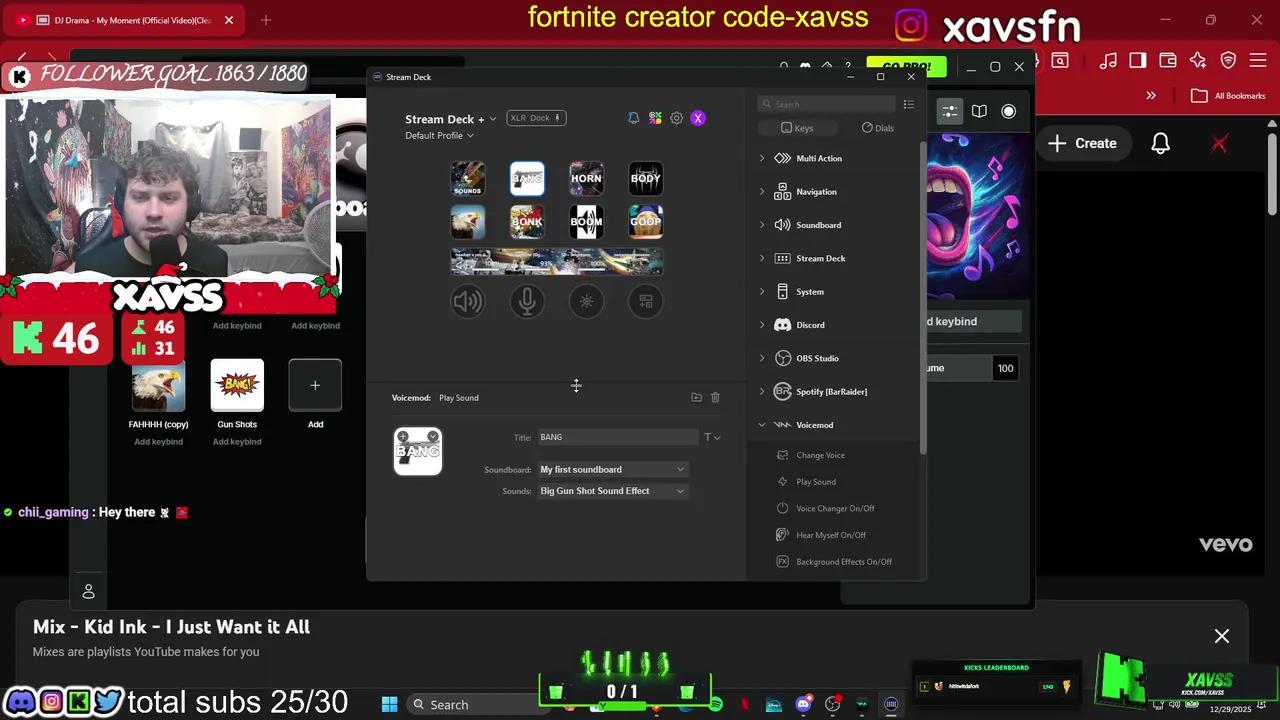This screenshot has height=720, width=1280.
Task: Open the title text style dropdown
Action: point(712,437)
